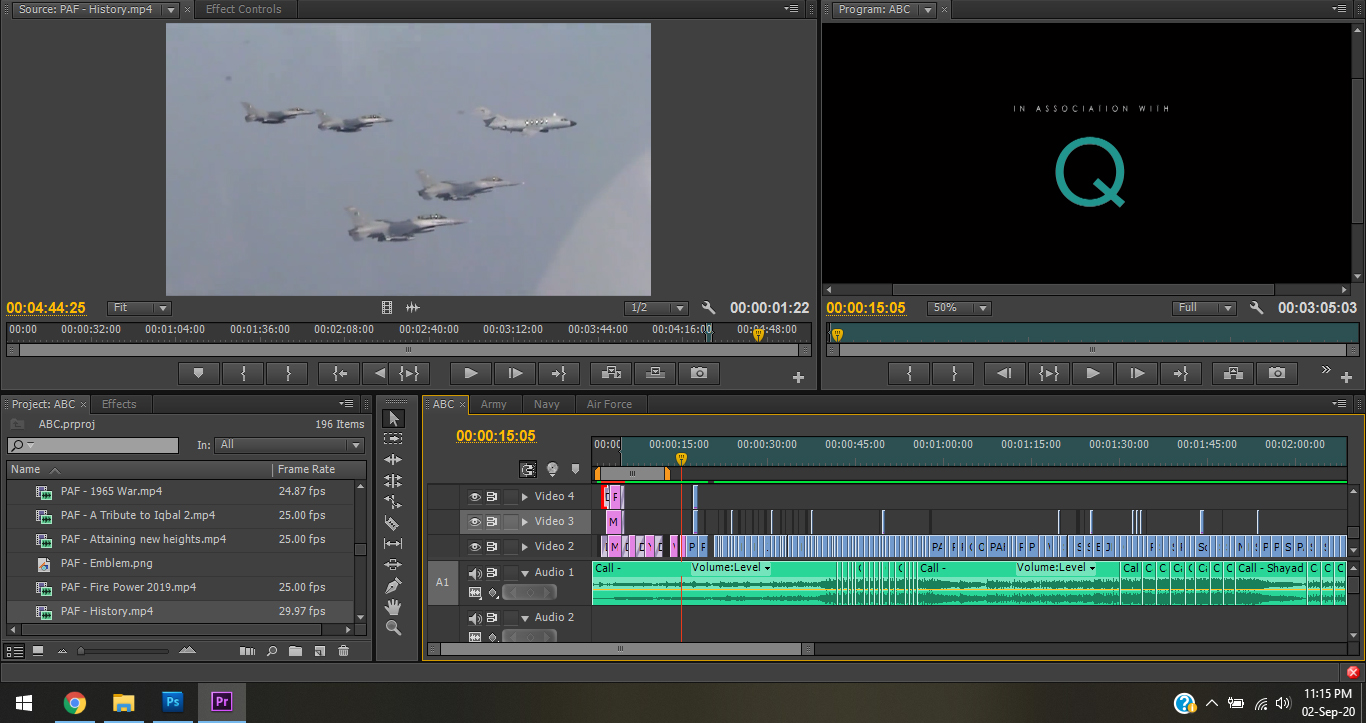Open the In: All search scope dropdown
The image size is (1366, 723).
coord(289,445)
